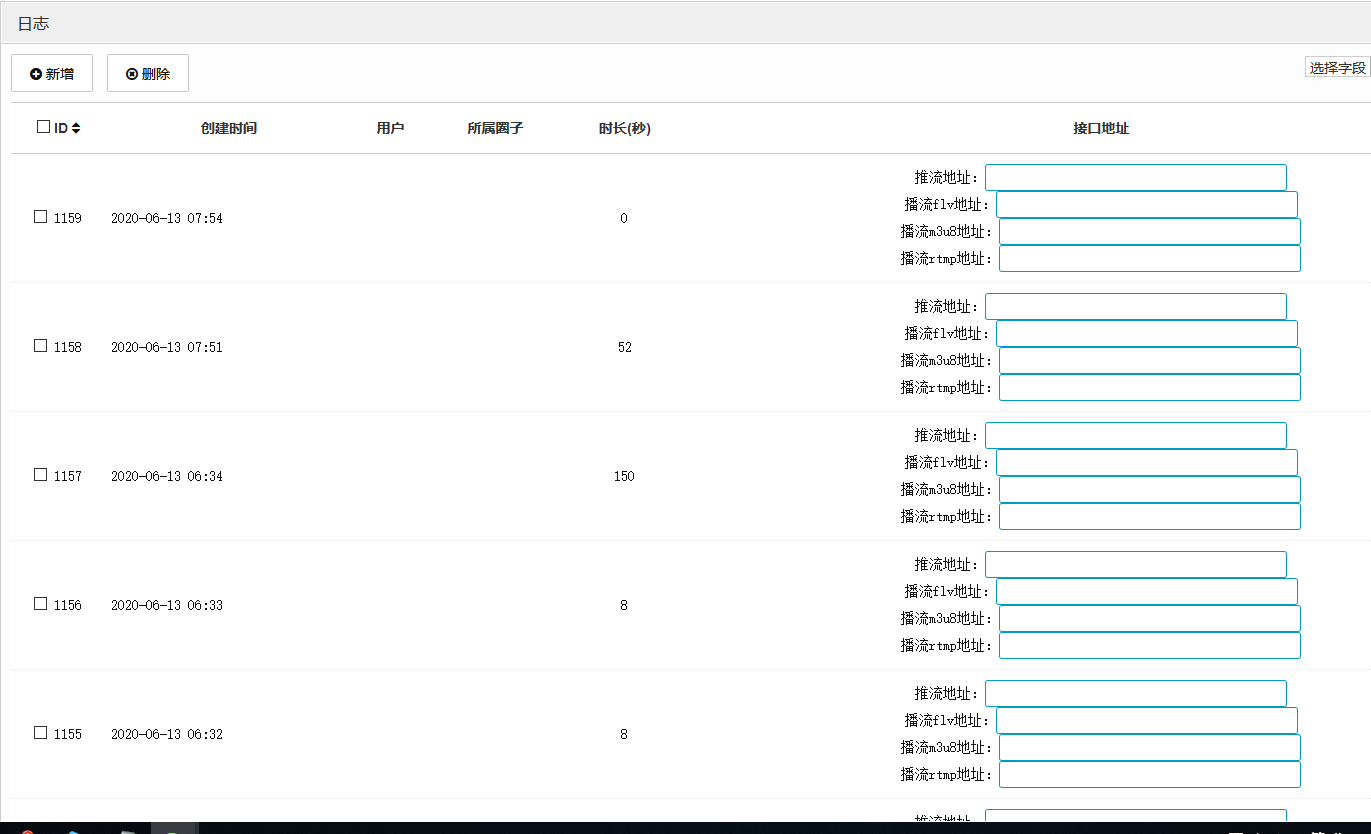Open the 选择字段 field selector
Viewport: 1371px width, 834px height.
(1337, 68)
